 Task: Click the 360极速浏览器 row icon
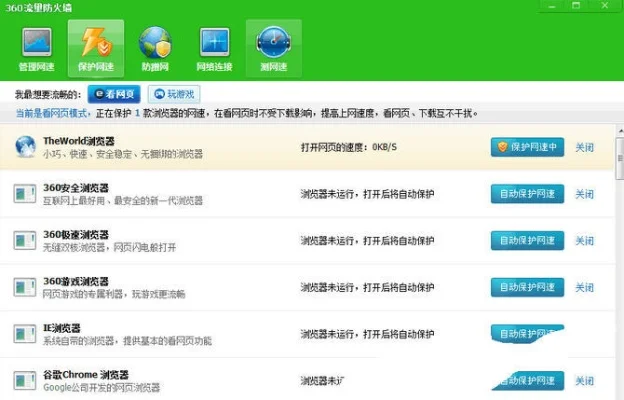point(25,240)
